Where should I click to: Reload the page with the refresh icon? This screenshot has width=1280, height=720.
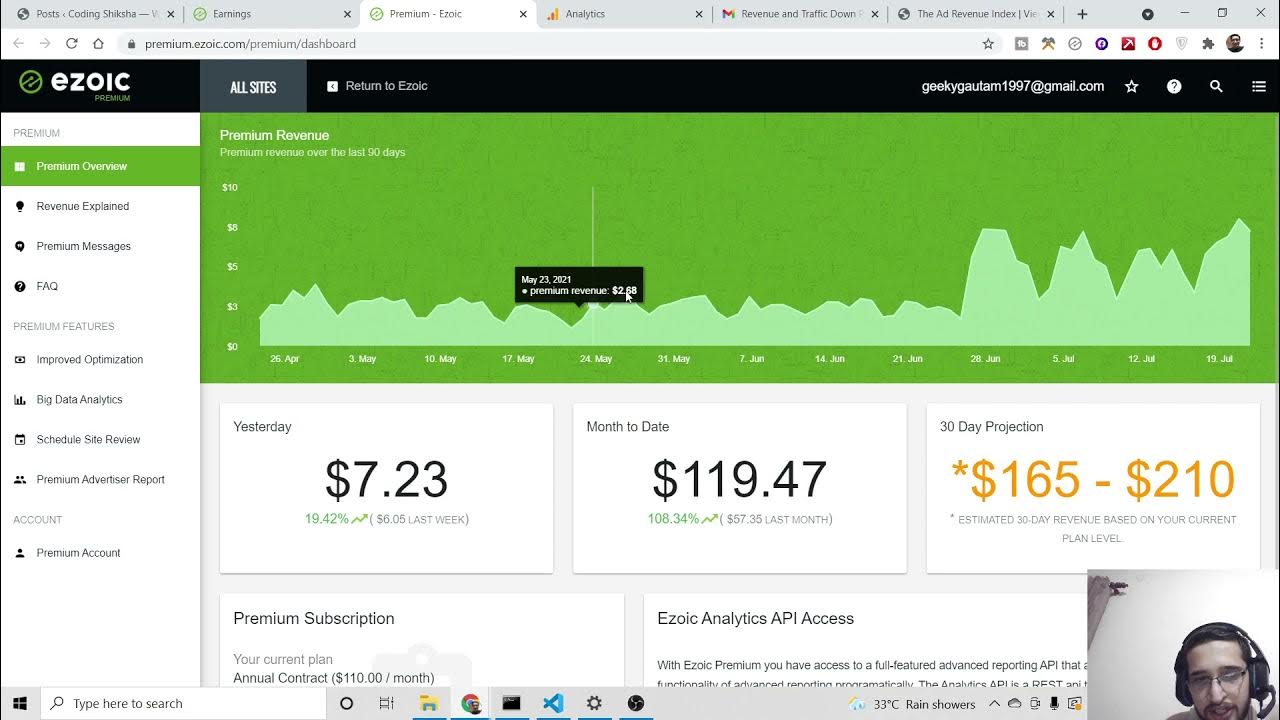click(x=72, y=44)
